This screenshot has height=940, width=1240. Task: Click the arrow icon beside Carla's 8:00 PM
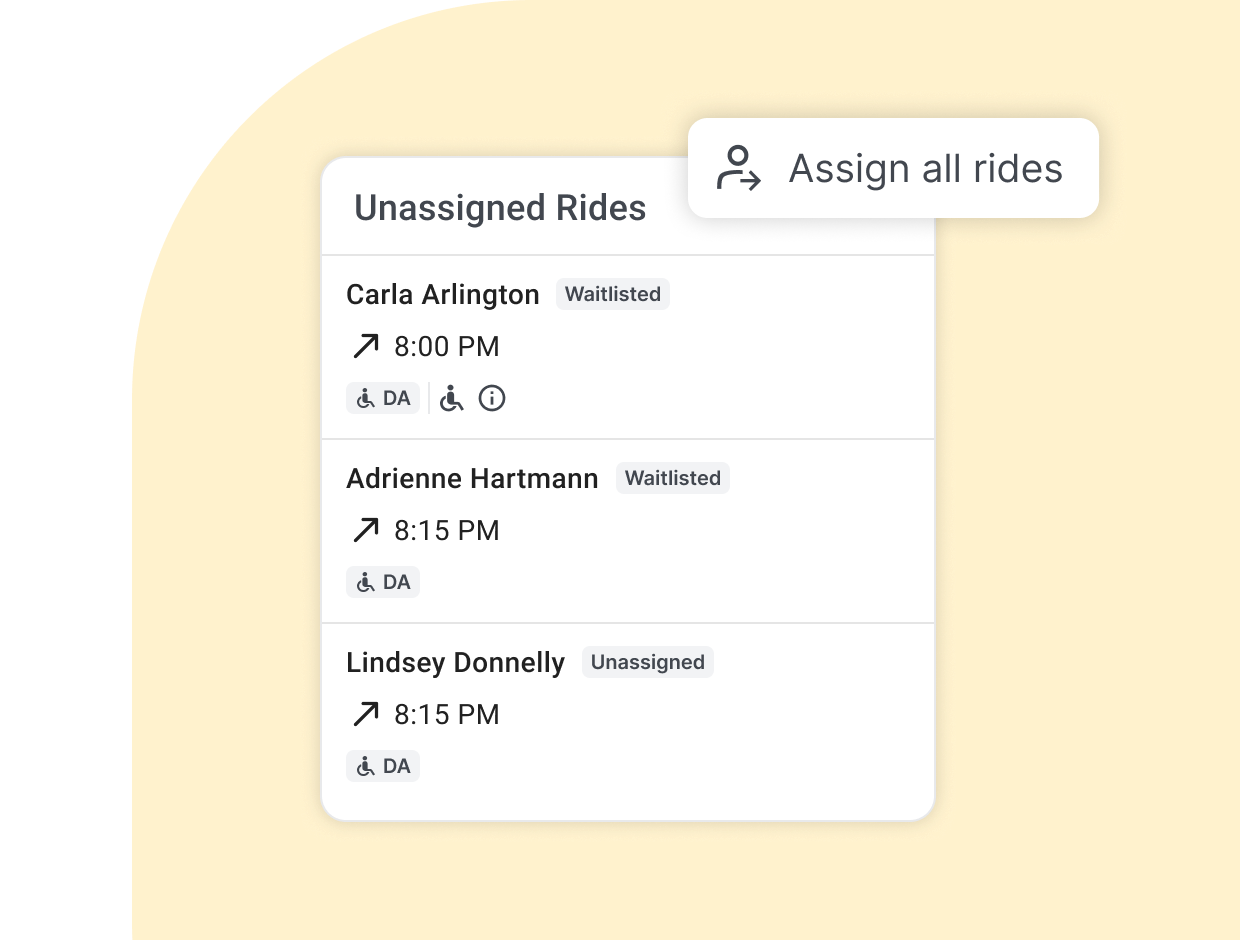click(x=366, y=347)
